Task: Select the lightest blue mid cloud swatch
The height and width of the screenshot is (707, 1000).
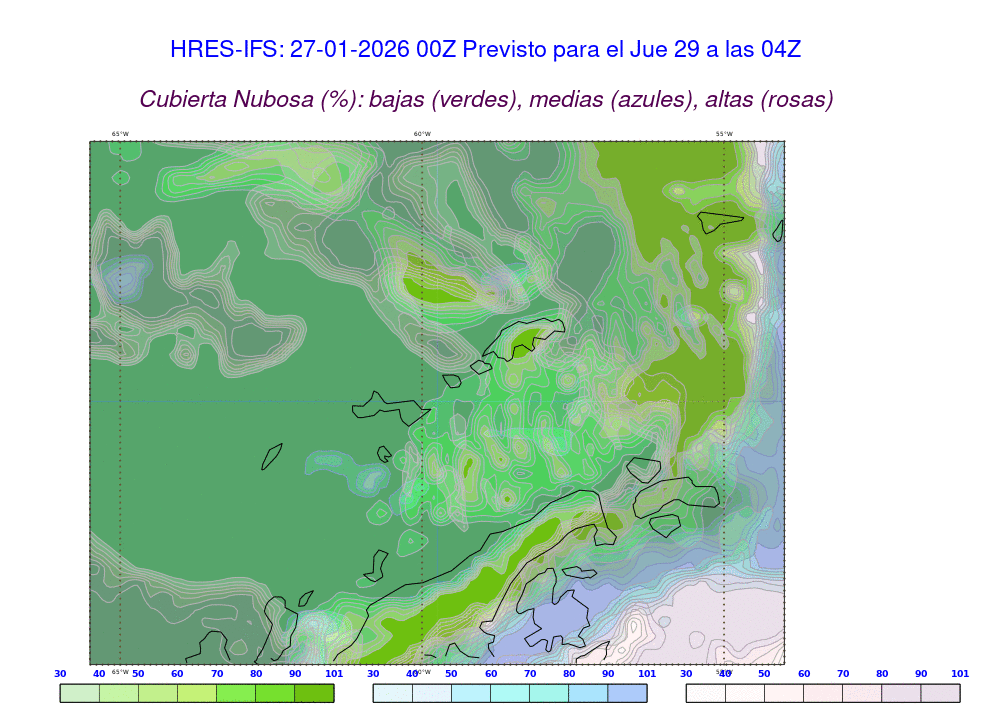Action: click(x=392, y=693)
